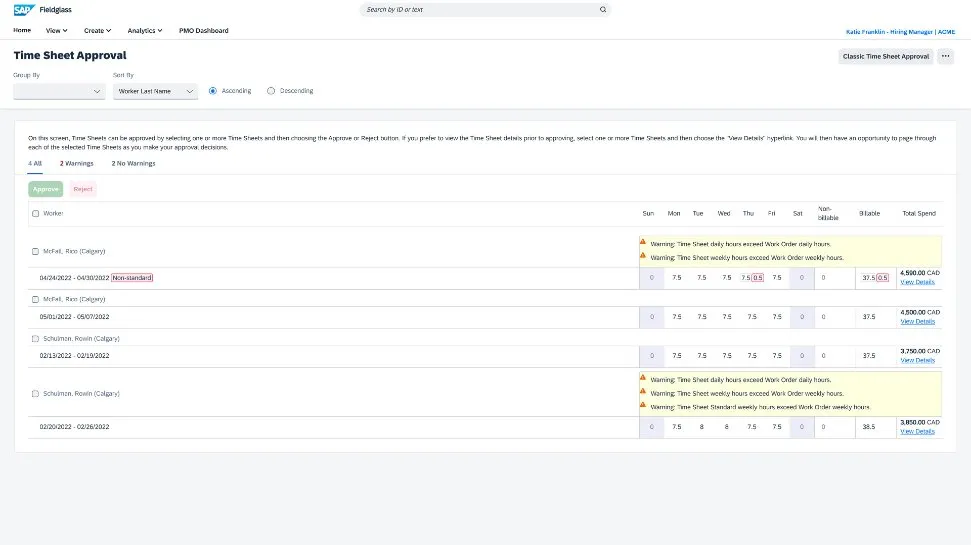
Task: Select the Ascending radio button
Action: [x=213, y=91]
